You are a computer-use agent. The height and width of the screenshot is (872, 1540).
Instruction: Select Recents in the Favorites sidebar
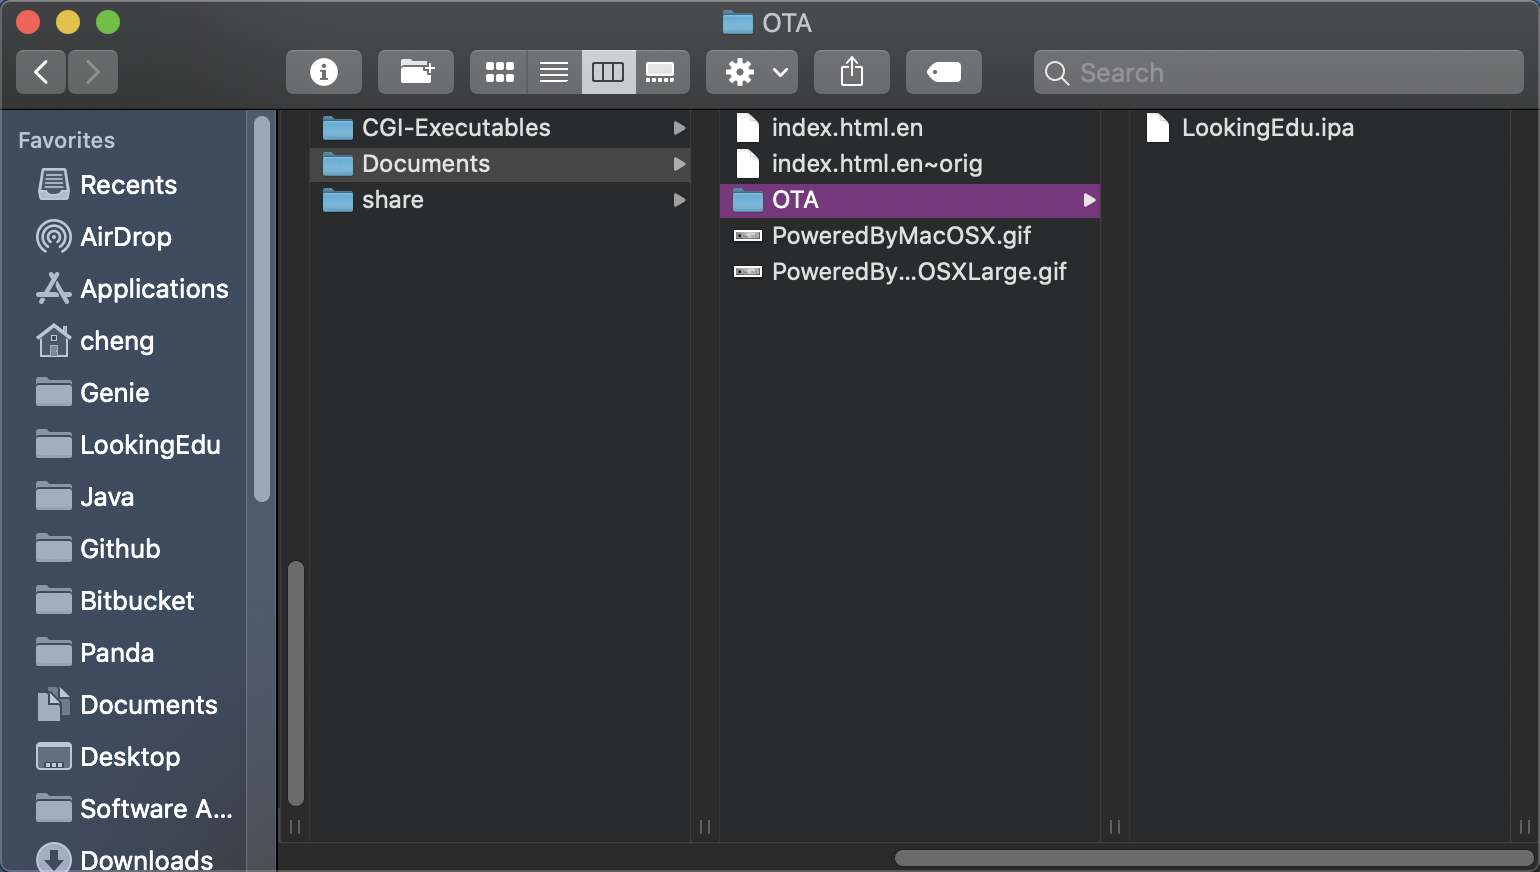128,185
